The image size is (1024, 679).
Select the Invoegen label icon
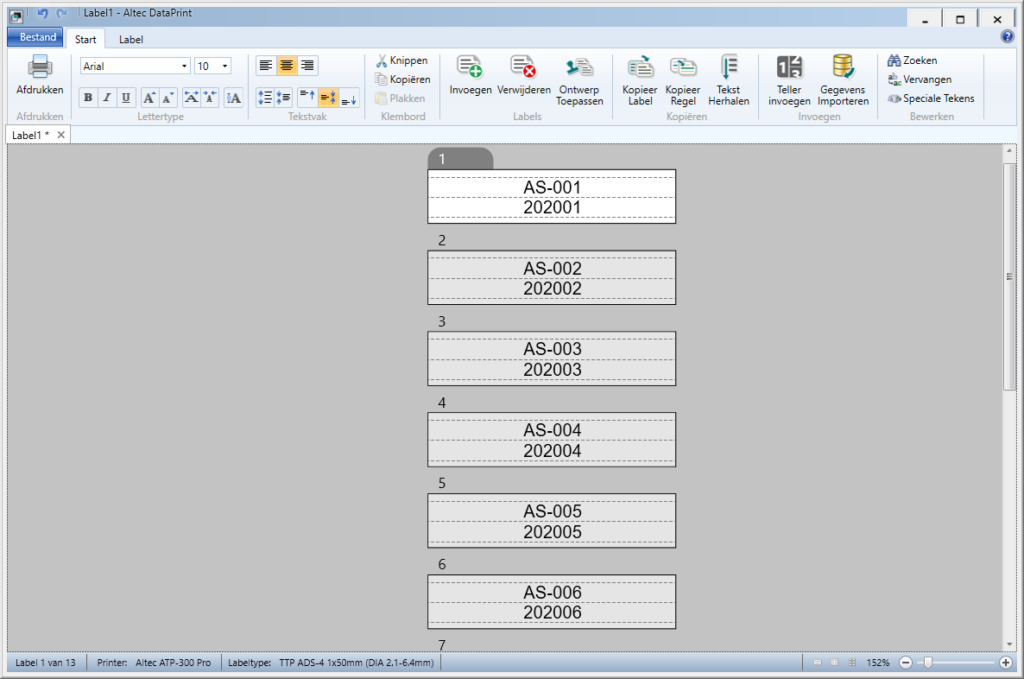pos(469,80)
